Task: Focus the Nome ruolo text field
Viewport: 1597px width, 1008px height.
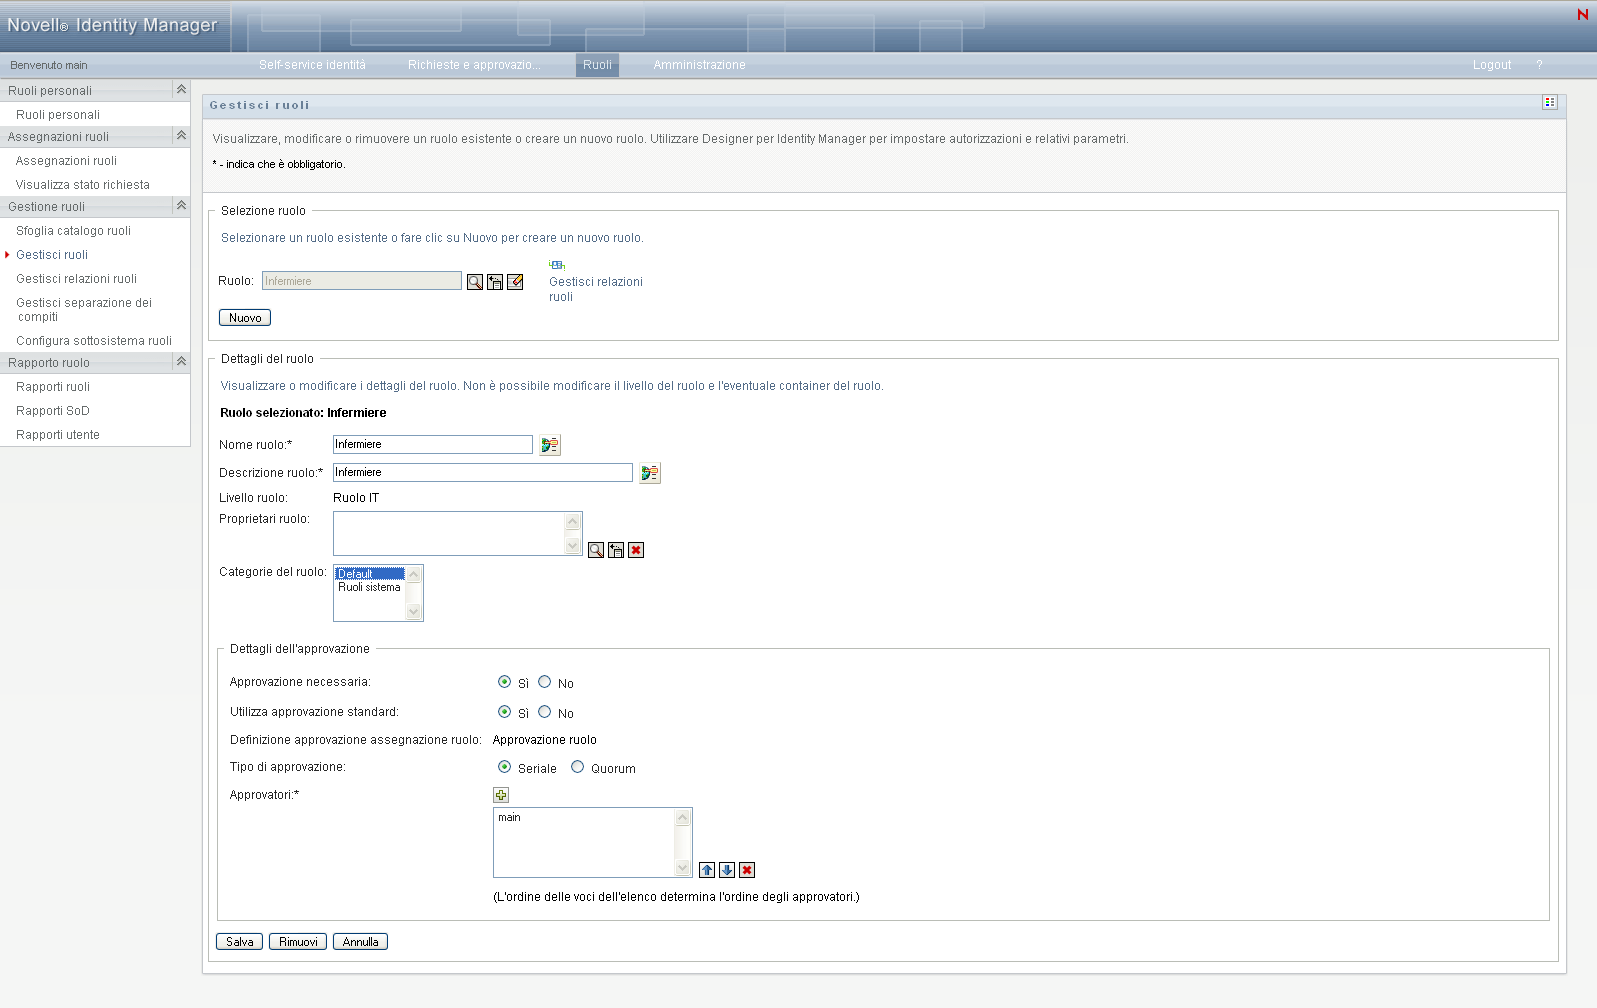Action: [433, 444]
